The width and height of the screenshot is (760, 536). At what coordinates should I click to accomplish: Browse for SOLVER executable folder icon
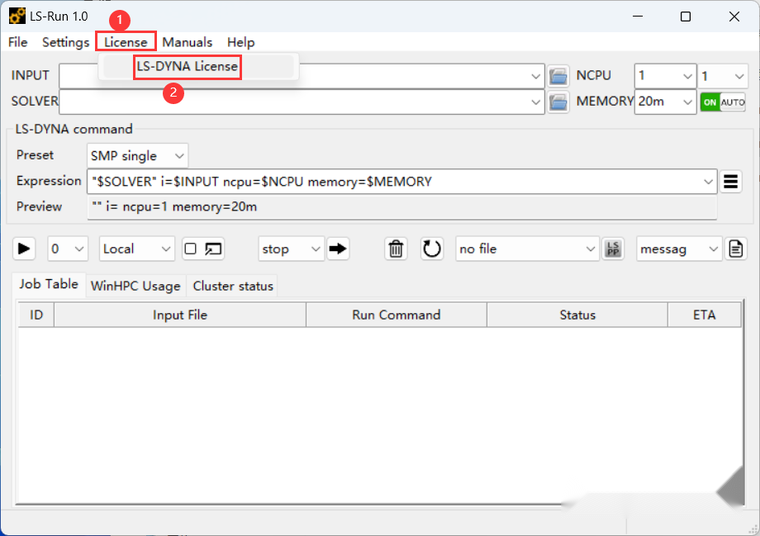point(558,102)
